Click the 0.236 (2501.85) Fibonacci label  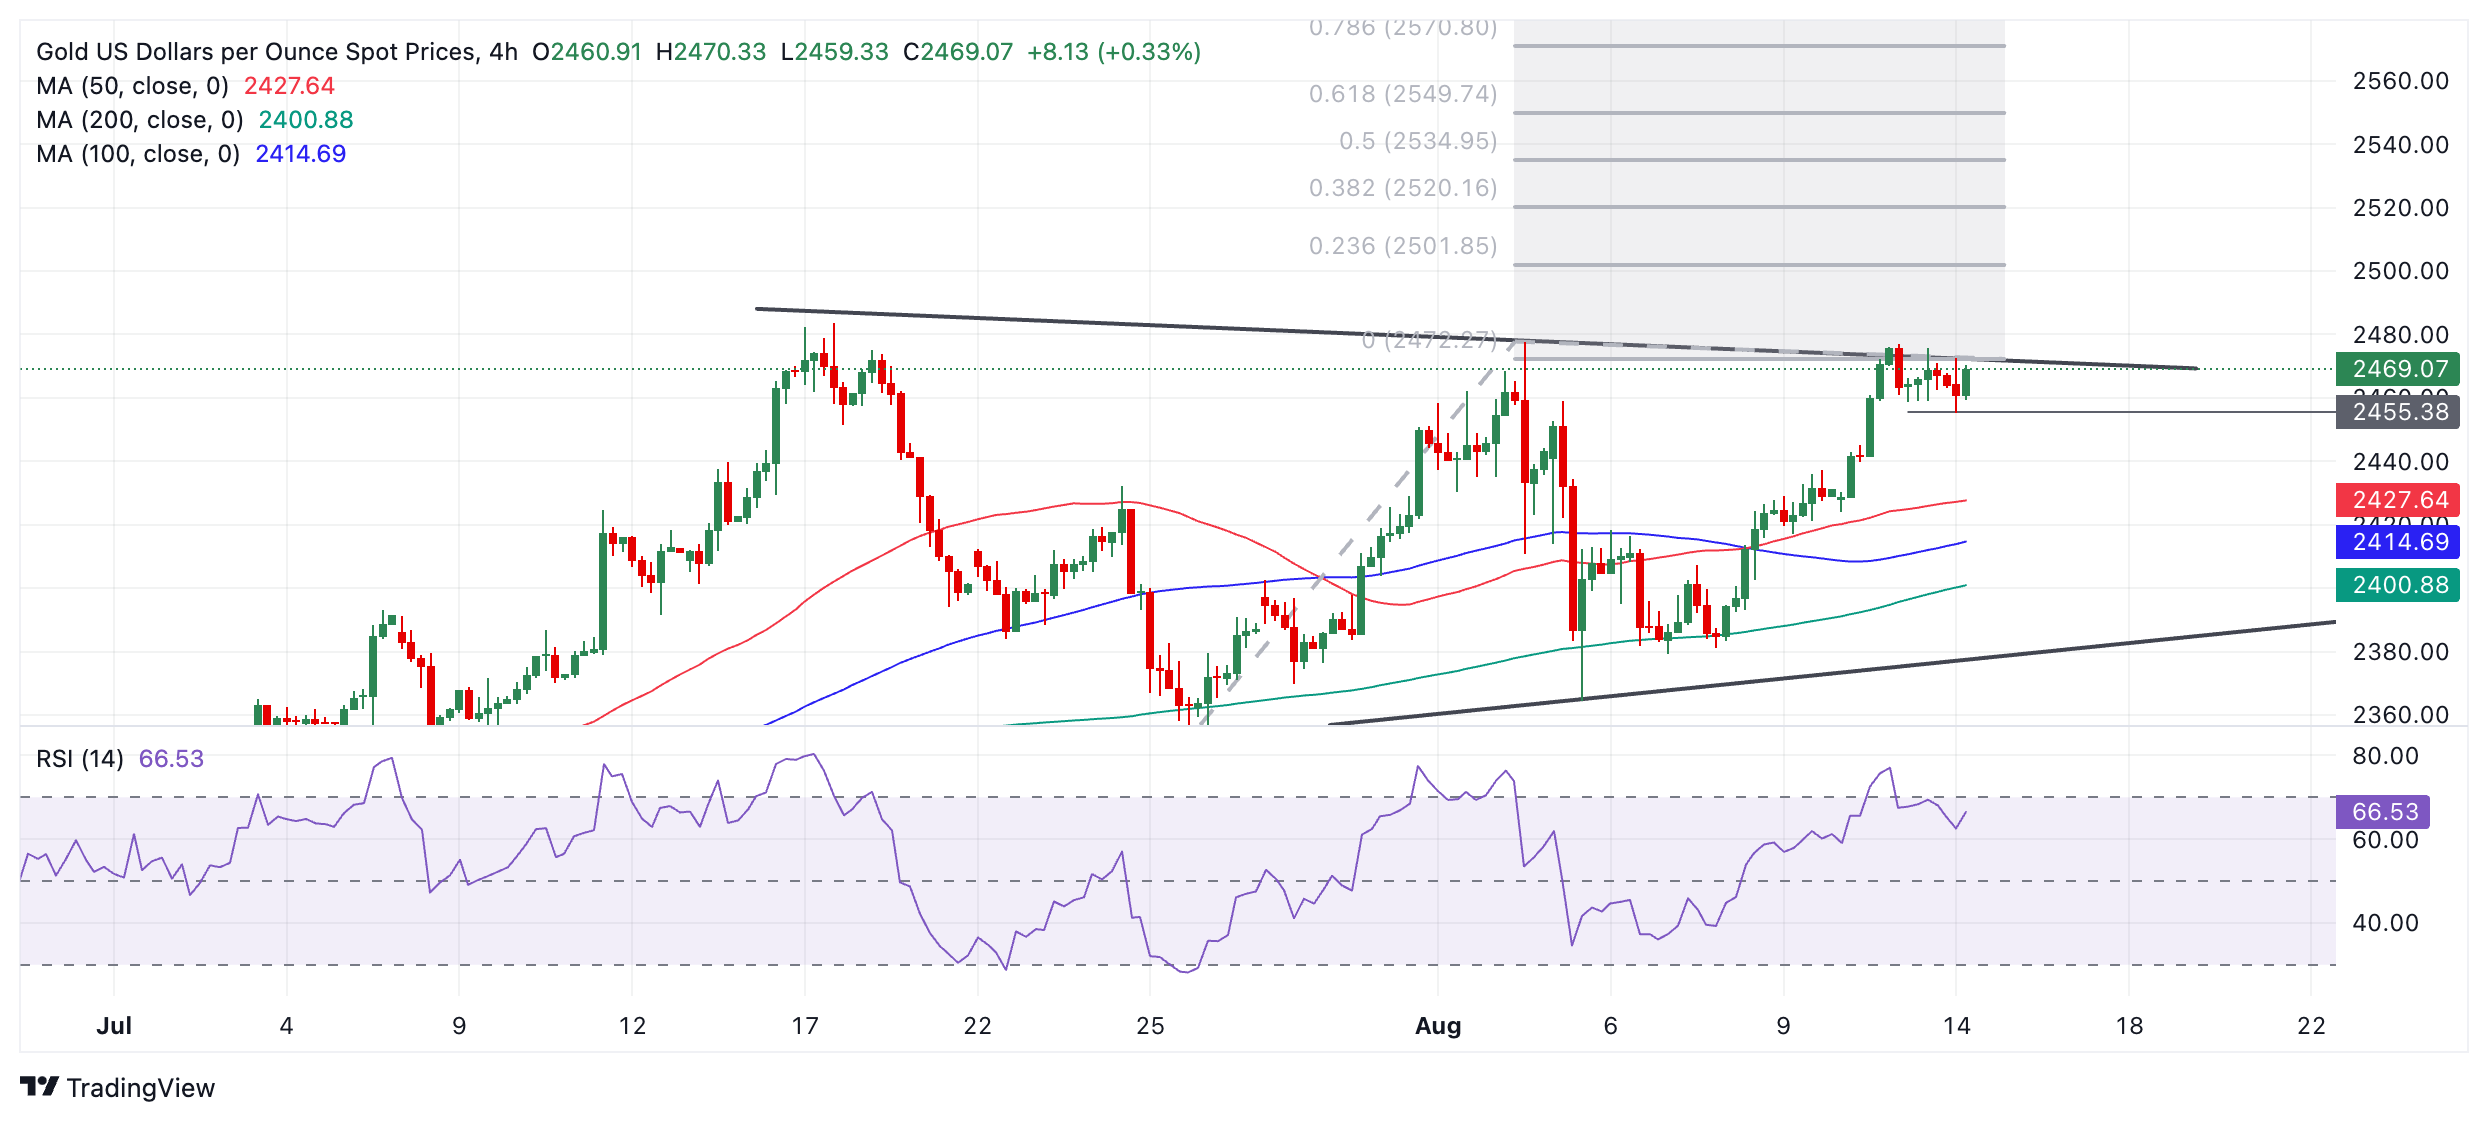(x=1402, y=246)
